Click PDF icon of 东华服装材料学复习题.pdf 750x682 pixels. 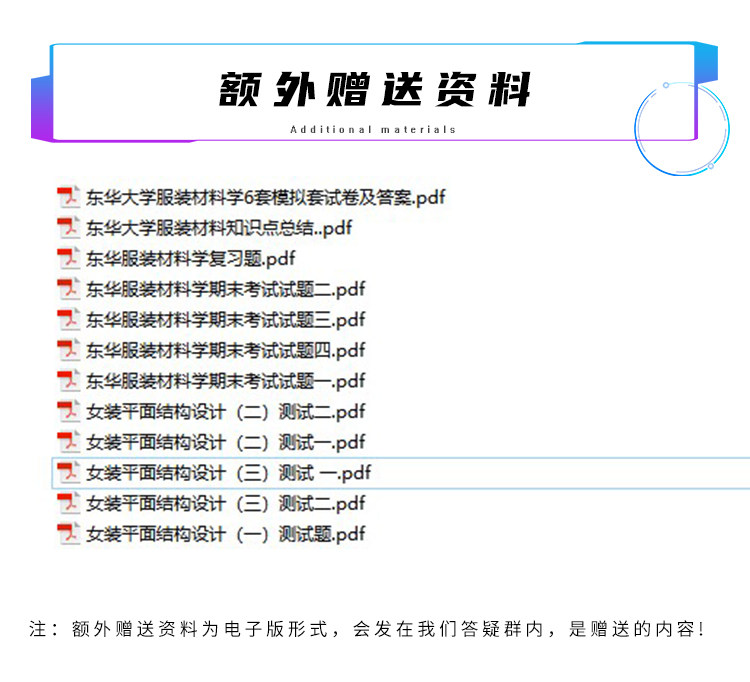point(68,258)
